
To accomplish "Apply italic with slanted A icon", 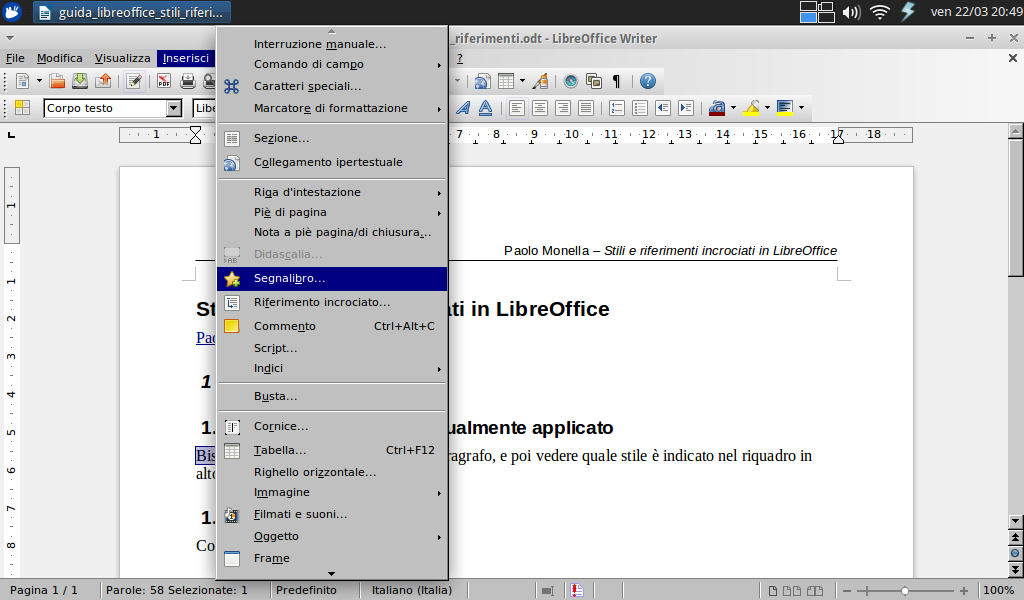I will [463, 108].
